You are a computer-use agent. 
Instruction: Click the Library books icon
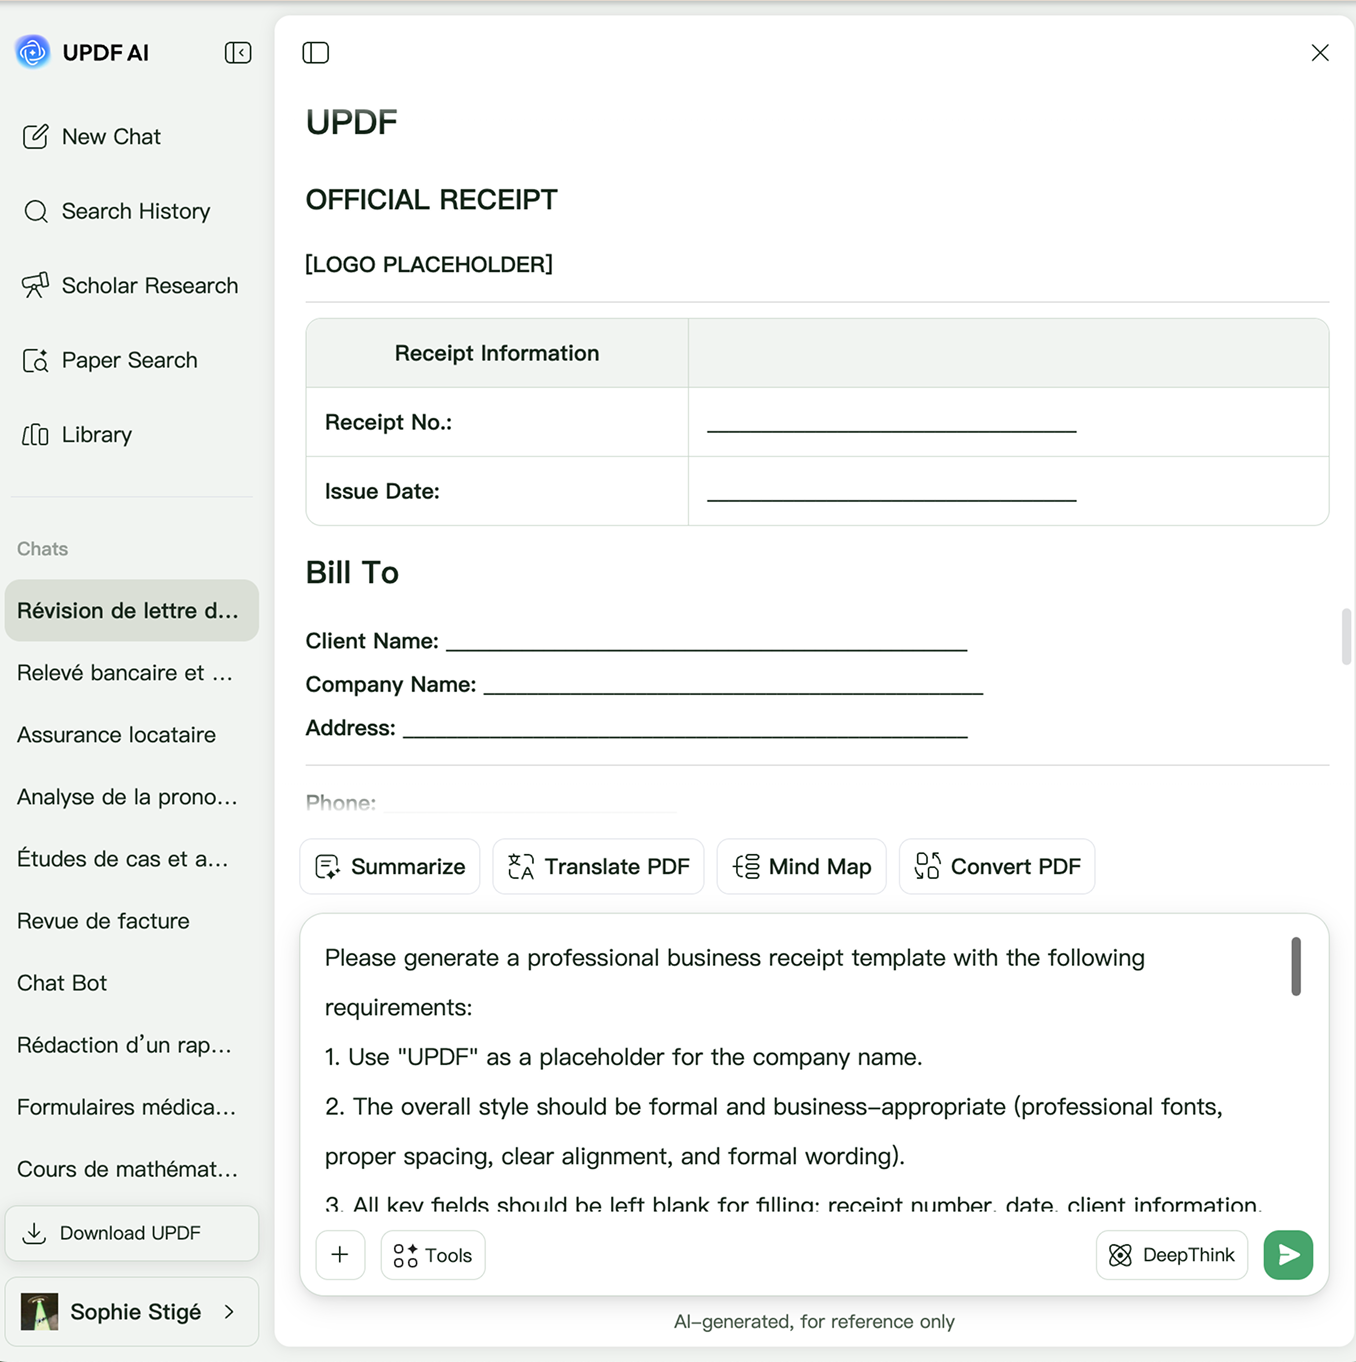(36, 434)
